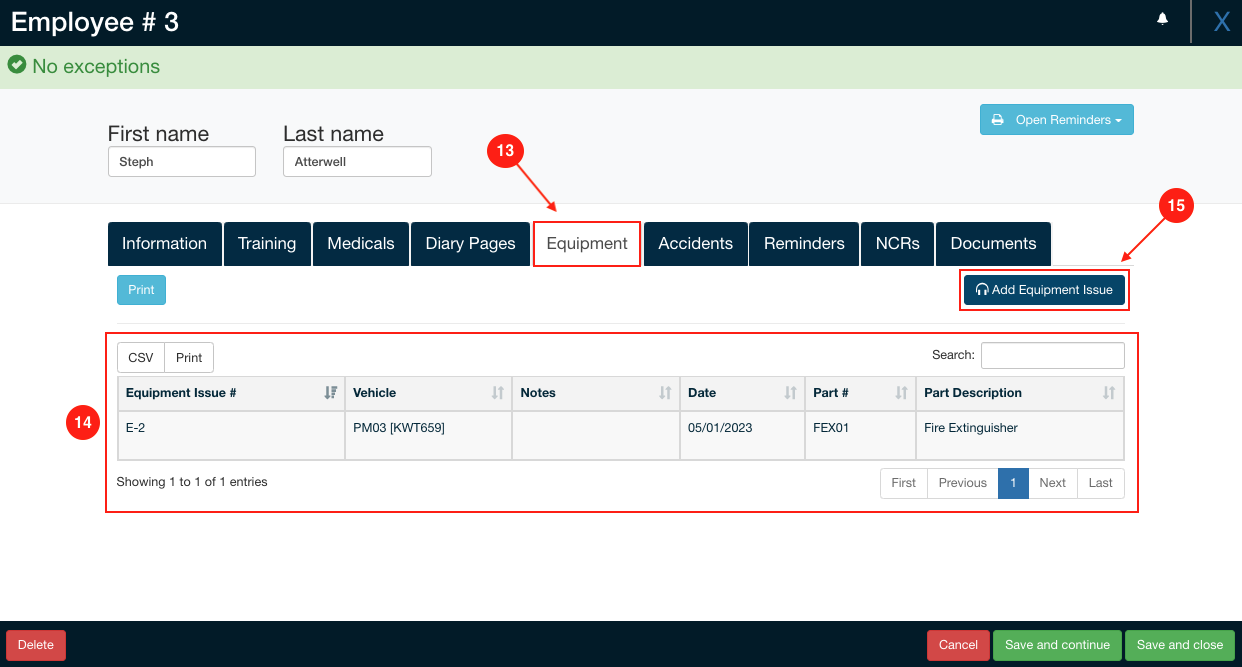1242x667 pixels.
Task: Focus the table Search field
Action: 1052,355
